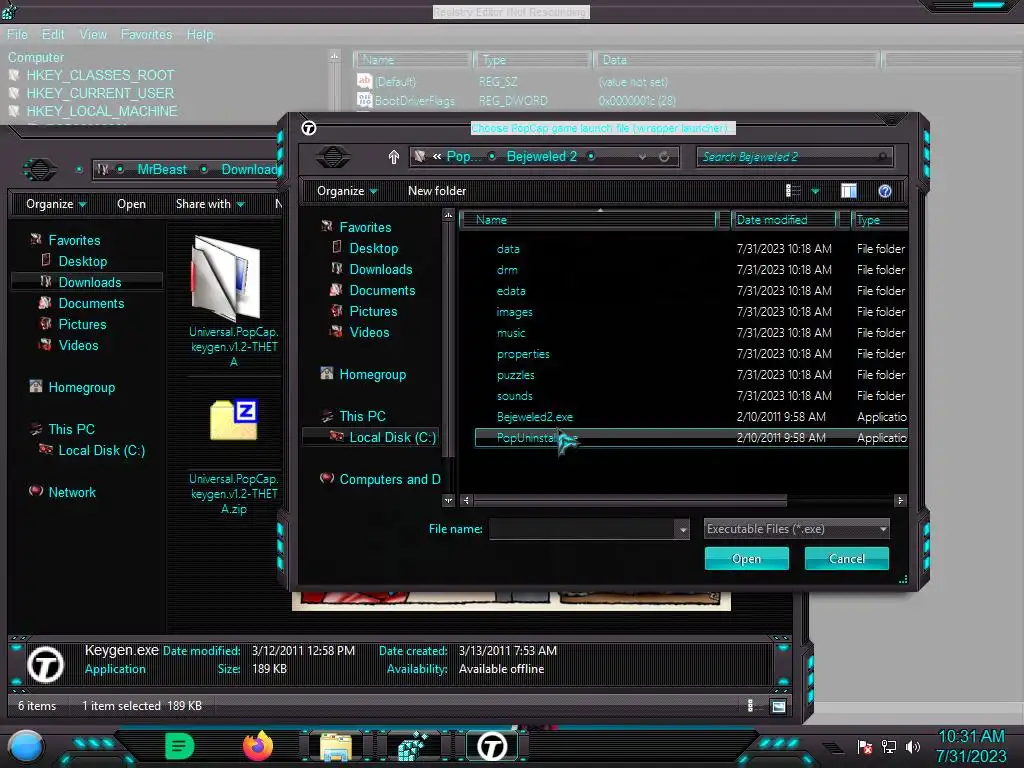
Task: Click the Organize dropdown in the file dialog
Action: (x=347, y=191)
